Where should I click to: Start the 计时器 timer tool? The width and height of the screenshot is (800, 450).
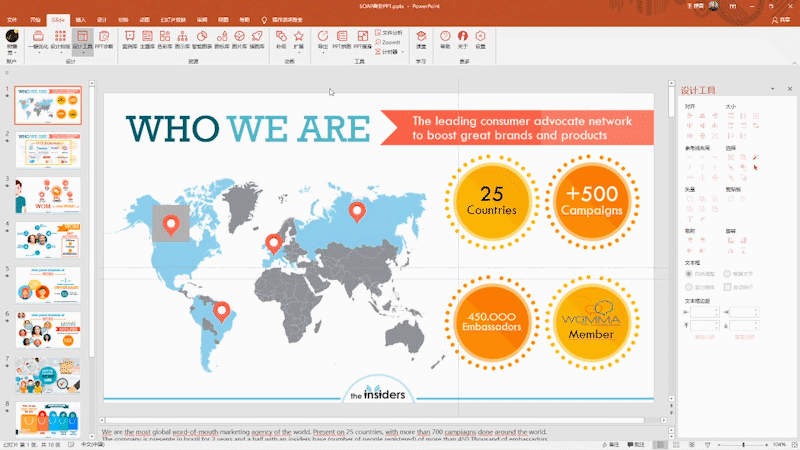tap(386, 52)
